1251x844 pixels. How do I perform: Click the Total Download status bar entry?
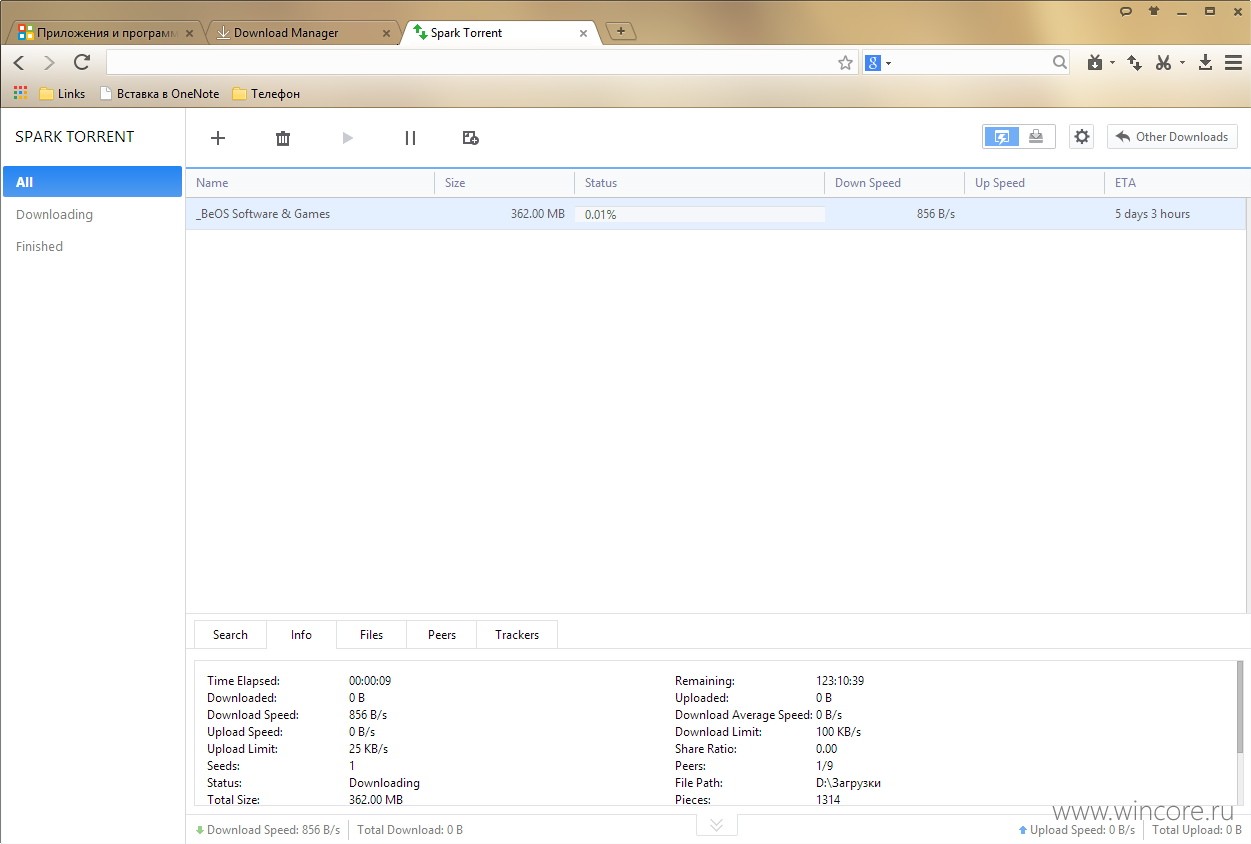pyautogui.click(x=410, y=830)
